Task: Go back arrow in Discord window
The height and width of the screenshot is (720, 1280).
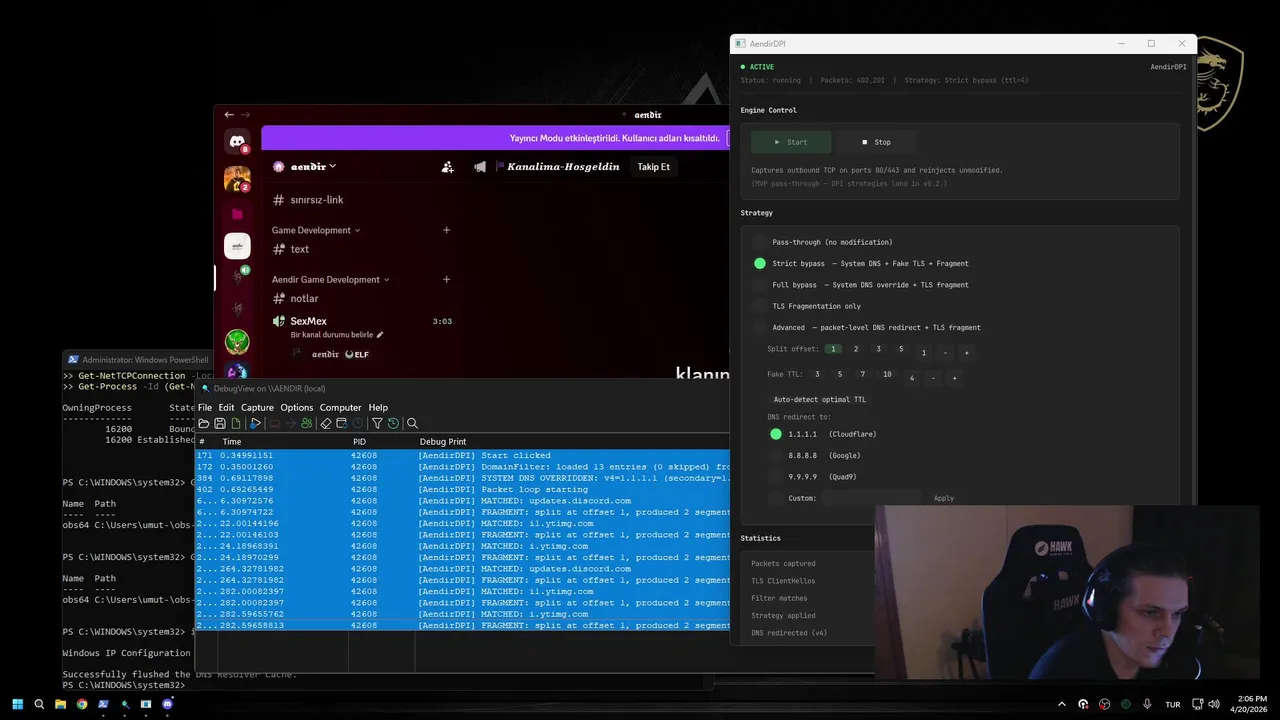Action: [229, 115]
